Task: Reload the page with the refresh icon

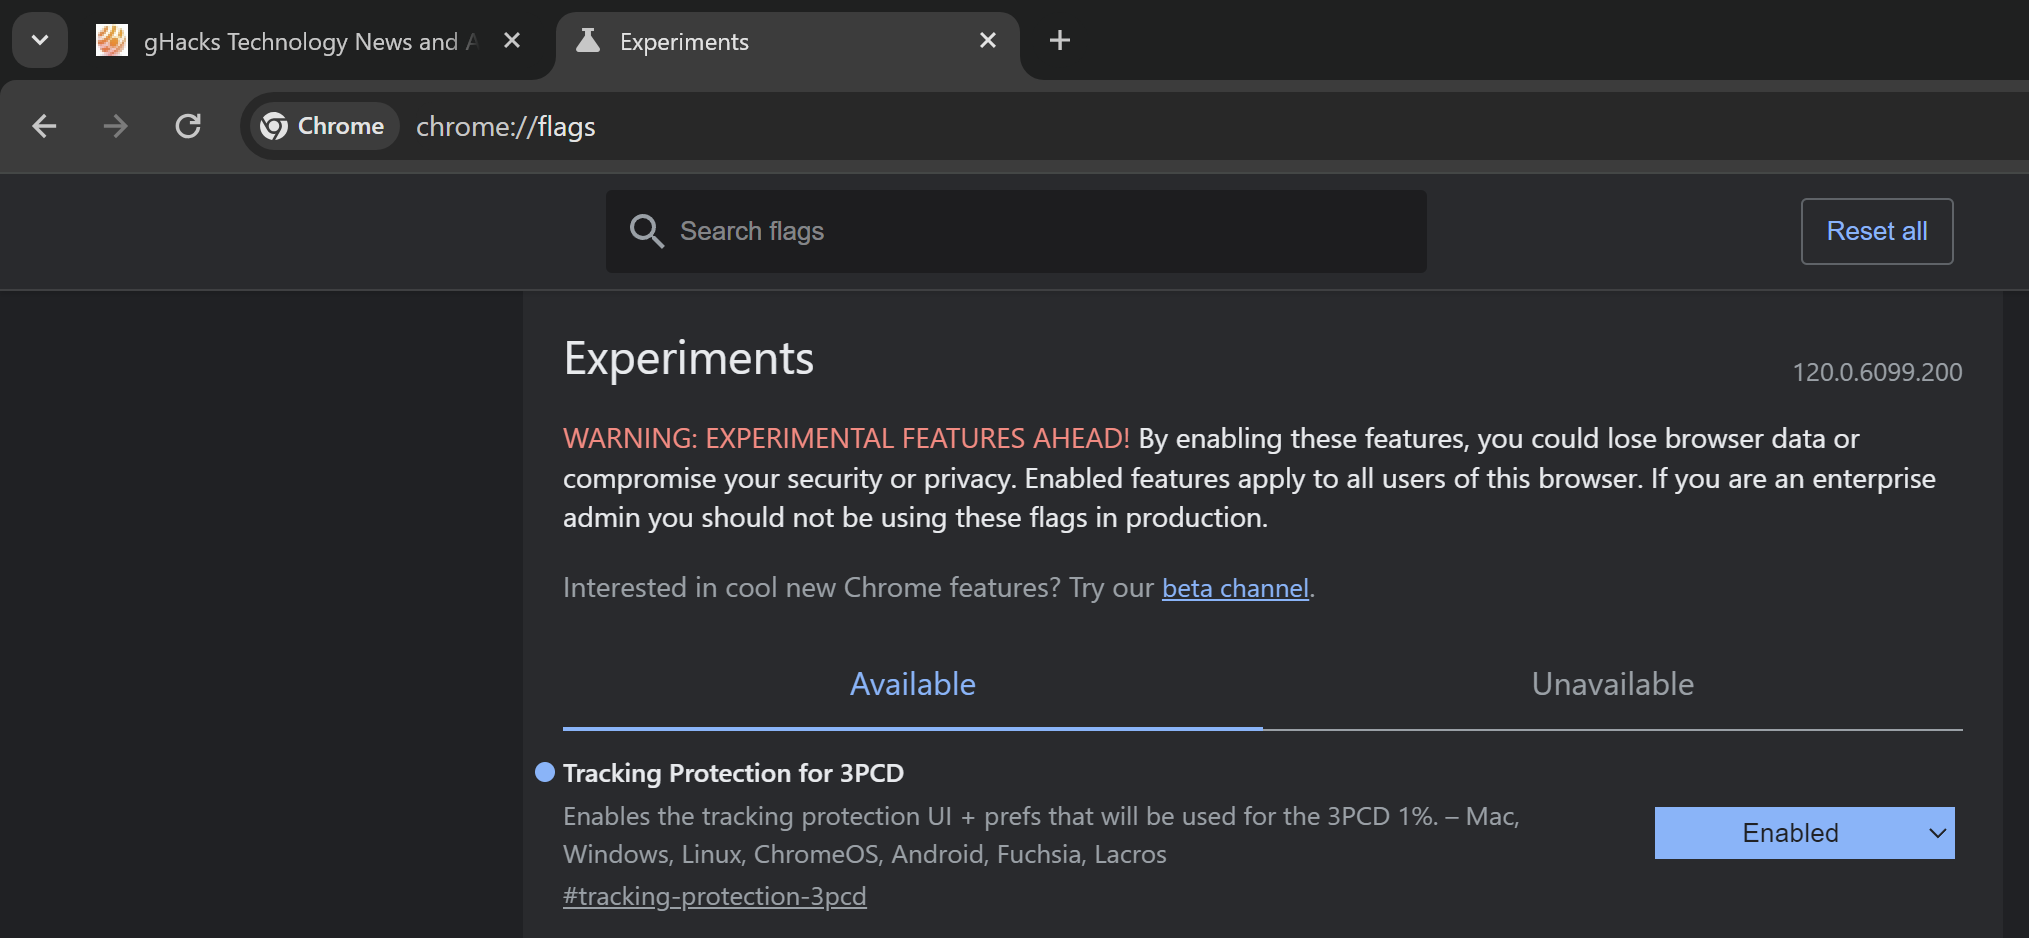Action: [188, 126]
